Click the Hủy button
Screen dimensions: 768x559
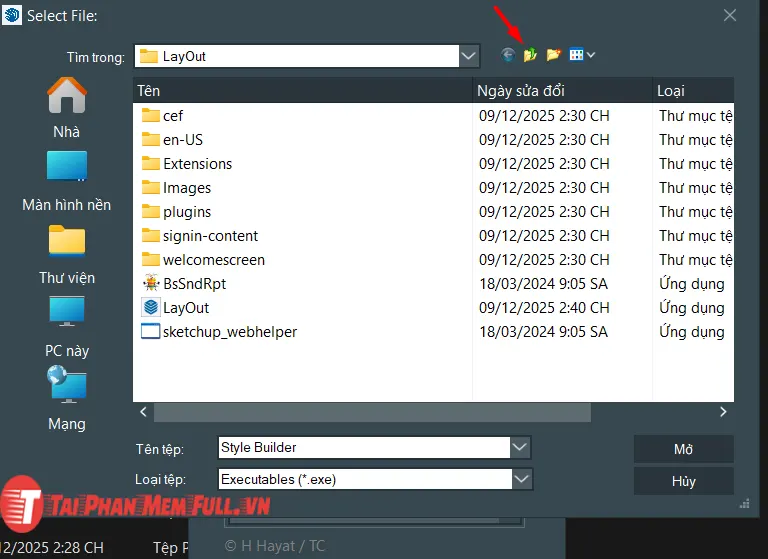(684, 481)
